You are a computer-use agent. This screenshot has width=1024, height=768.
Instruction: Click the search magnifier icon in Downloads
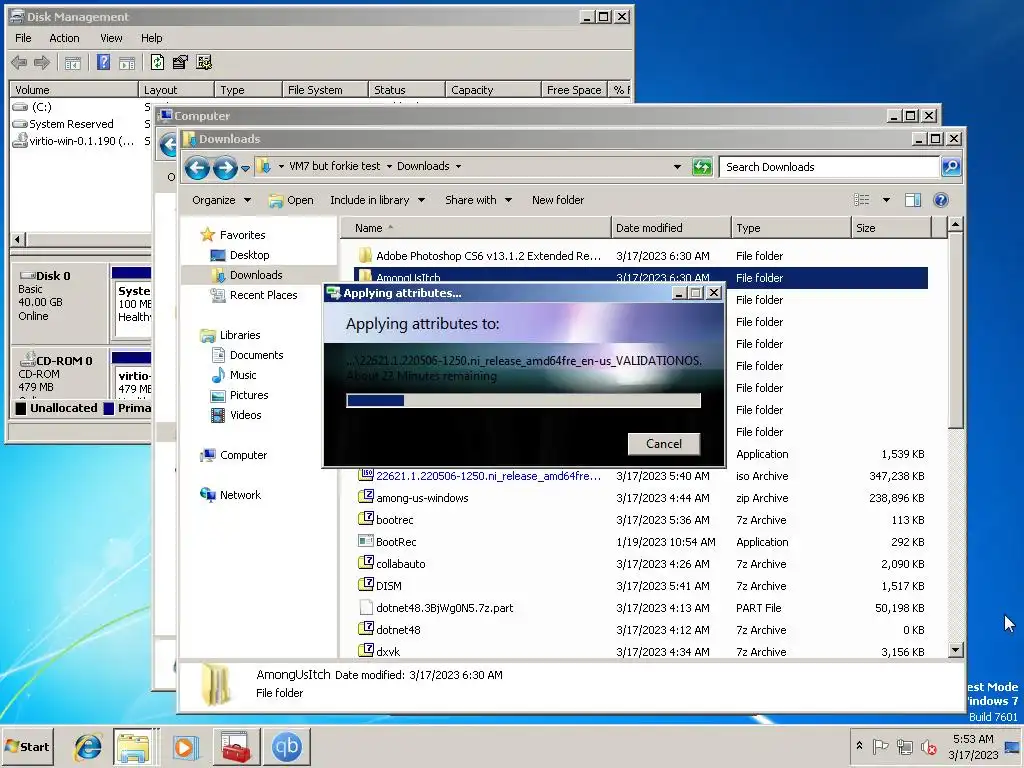[x=951, y=167]
